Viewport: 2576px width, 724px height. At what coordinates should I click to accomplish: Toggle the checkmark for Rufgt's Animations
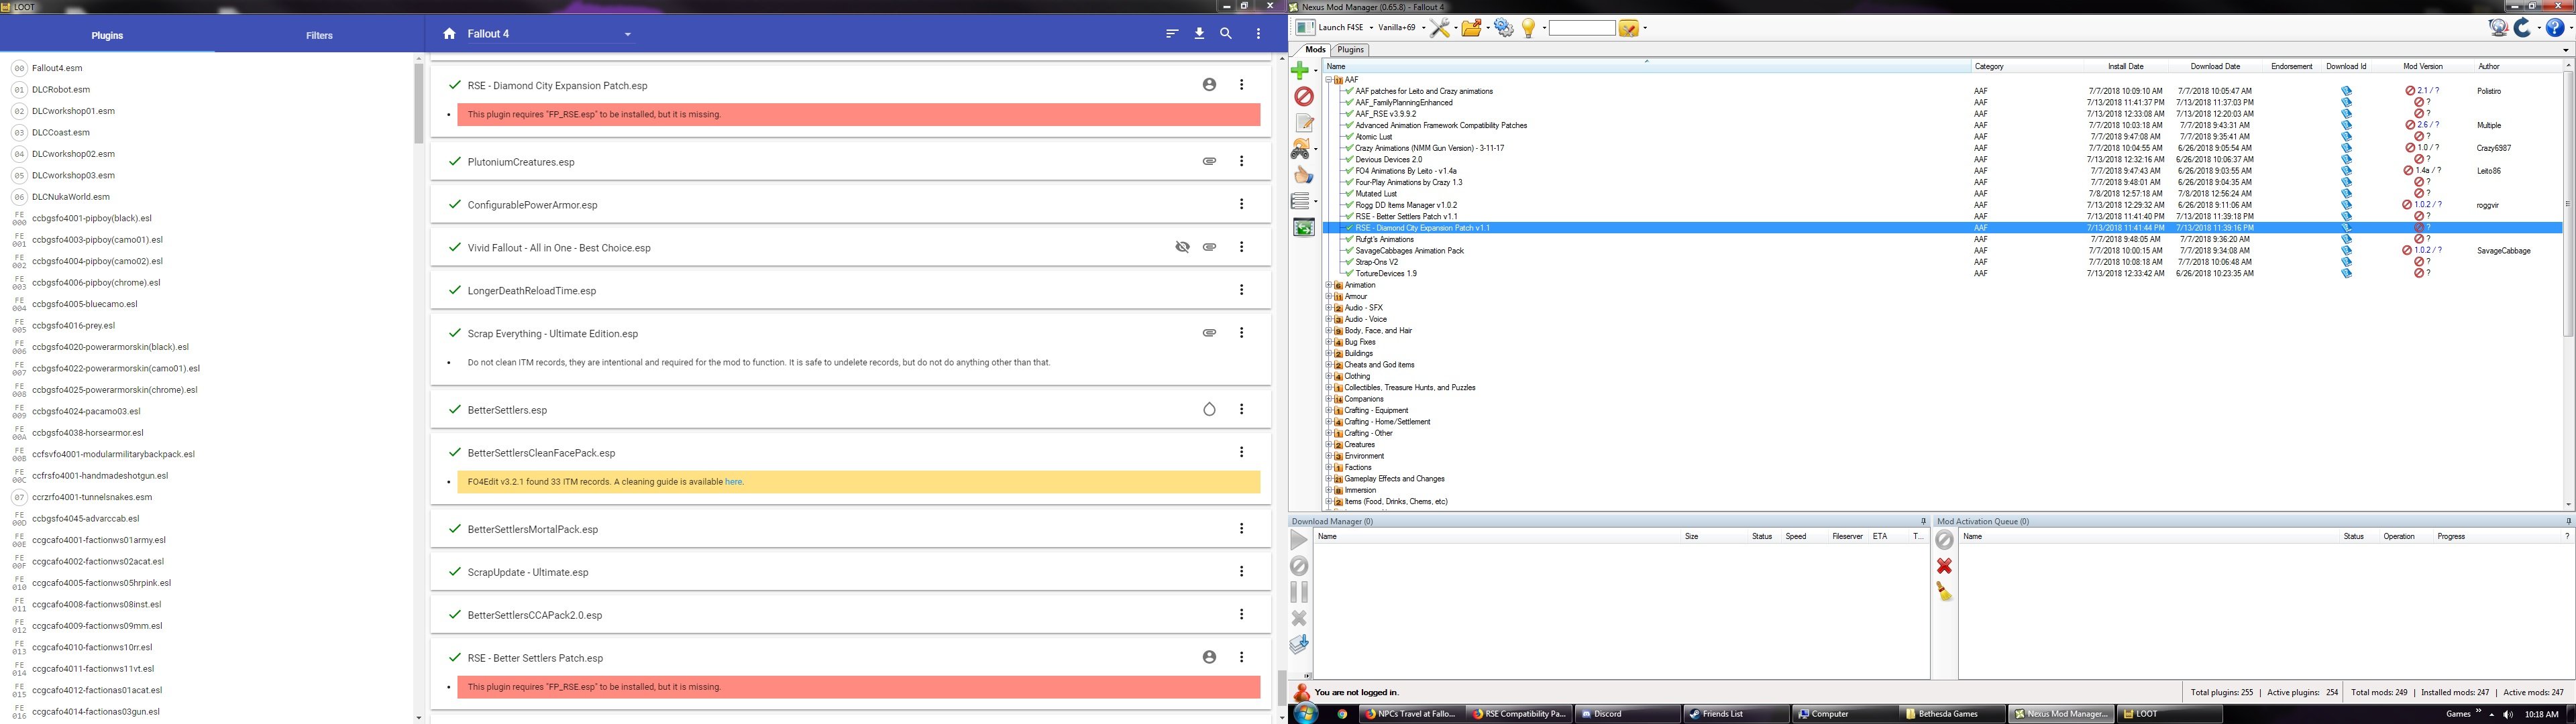pyautogui.click(x=1349, y=240)
